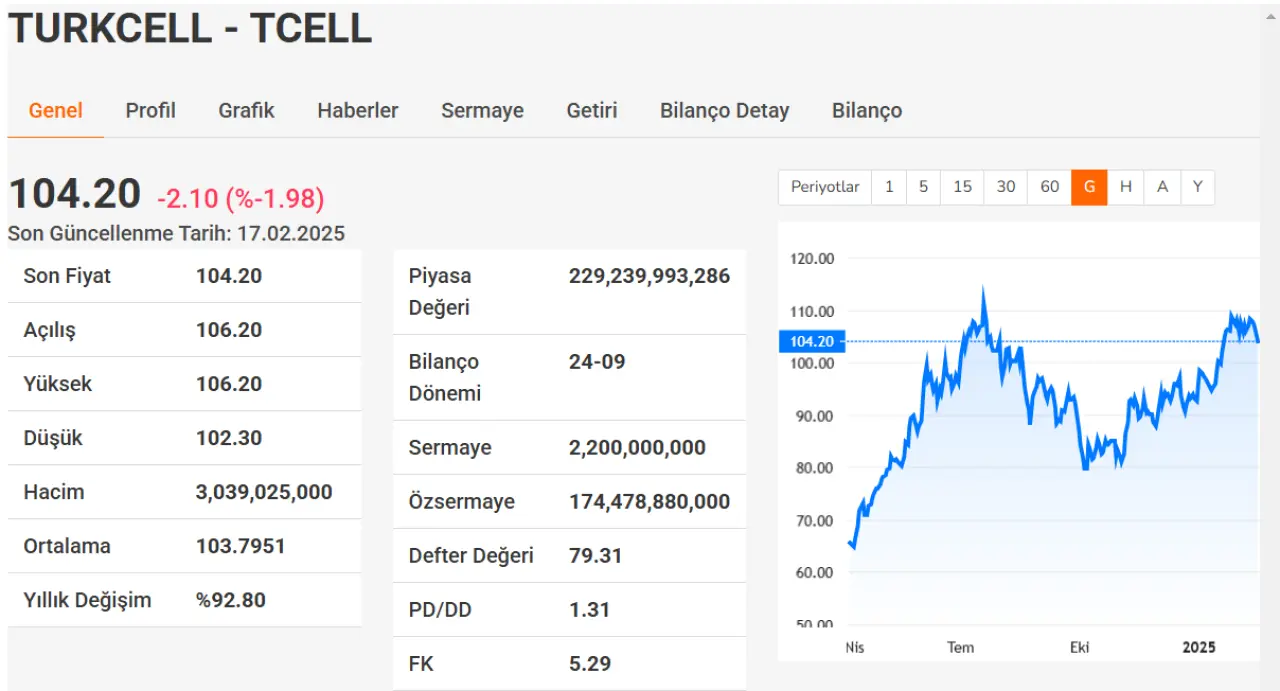Click the Periyotlar label button
The width and height of the screenshot is (1280, 691).
[824, 187]
